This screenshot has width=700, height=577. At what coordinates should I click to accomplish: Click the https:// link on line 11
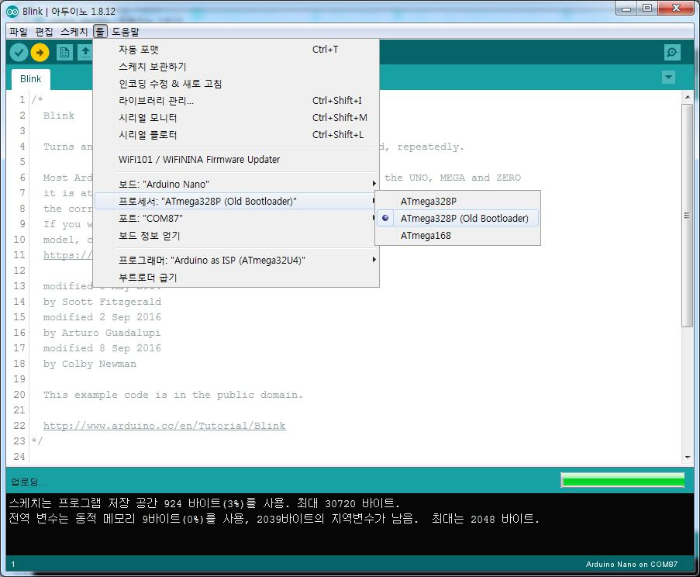pyautogui.click(x=67, y=255)
